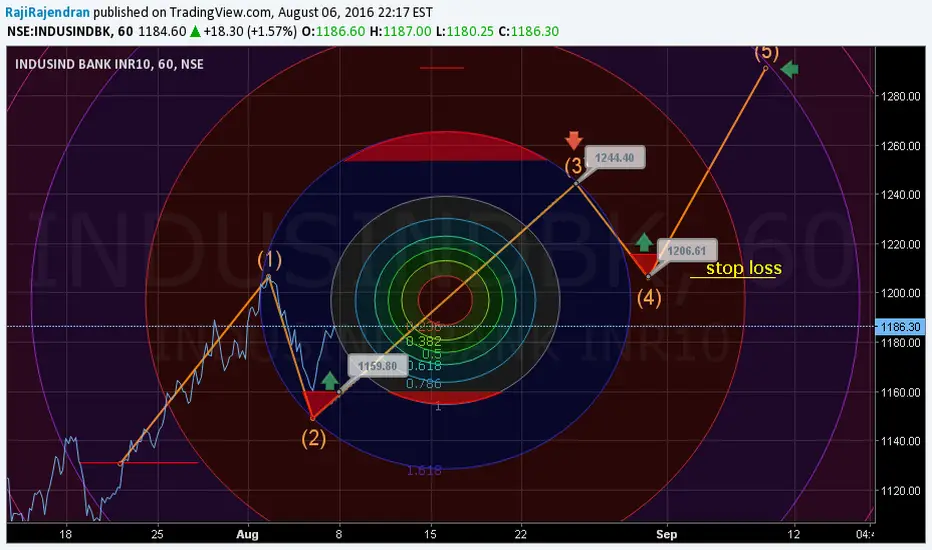Viewport: 932px width, 550px height.
Task: Click the current price tag 1186.30 on axis
Action: [x=900, y=326]
